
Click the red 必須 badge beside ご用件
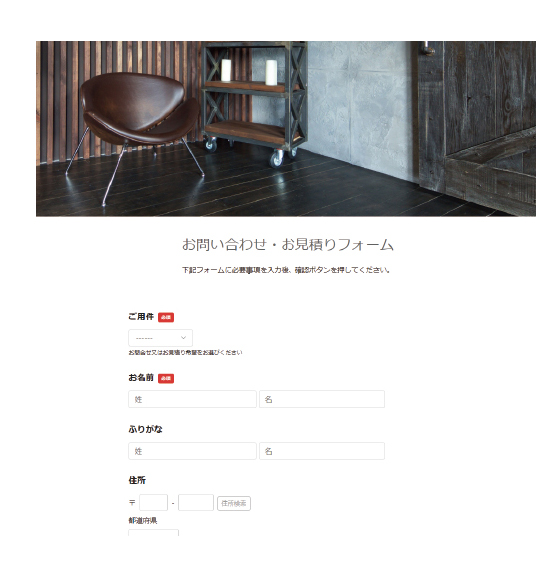166,317
